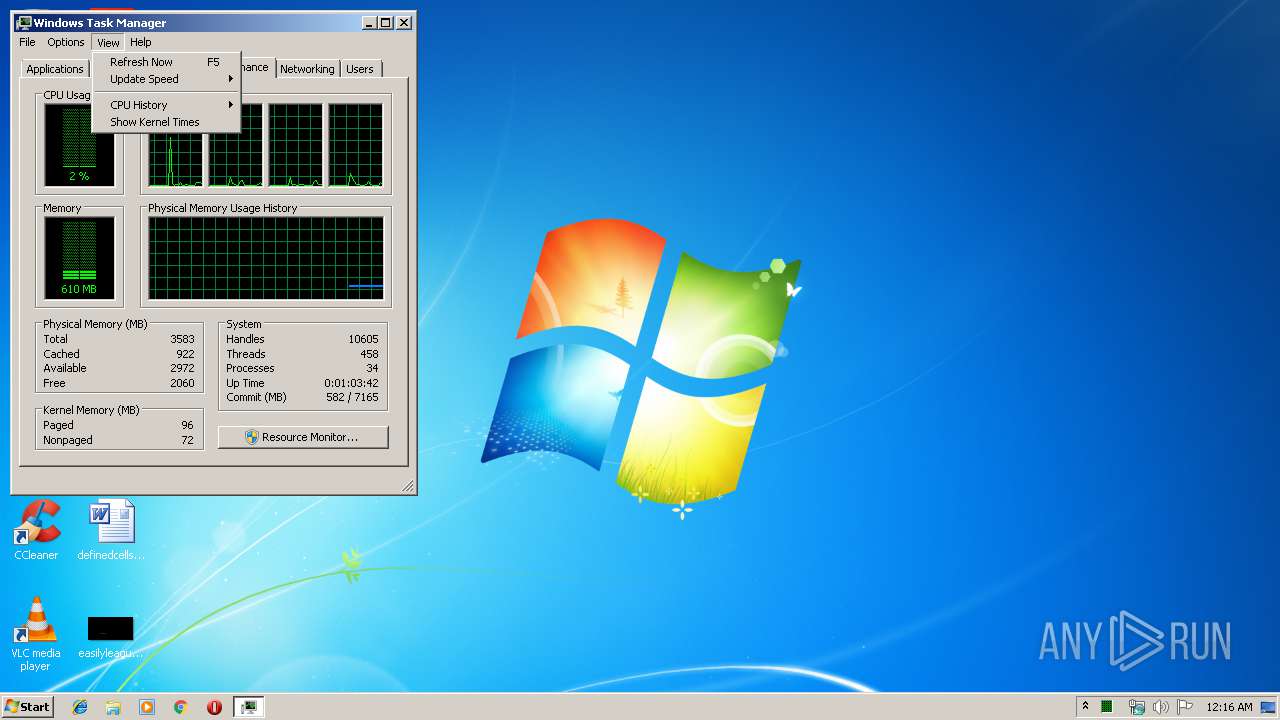Click Total physical memory value 3583
This screenshot has width=1280, height=720.
[182, 339]
